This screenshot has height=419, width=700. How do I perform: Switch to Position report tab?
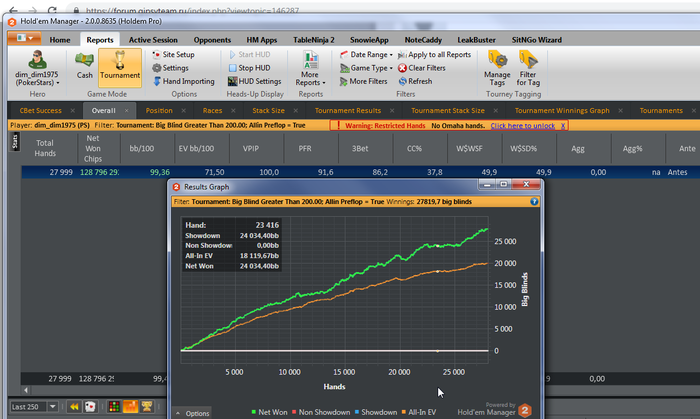coord(159,111)
